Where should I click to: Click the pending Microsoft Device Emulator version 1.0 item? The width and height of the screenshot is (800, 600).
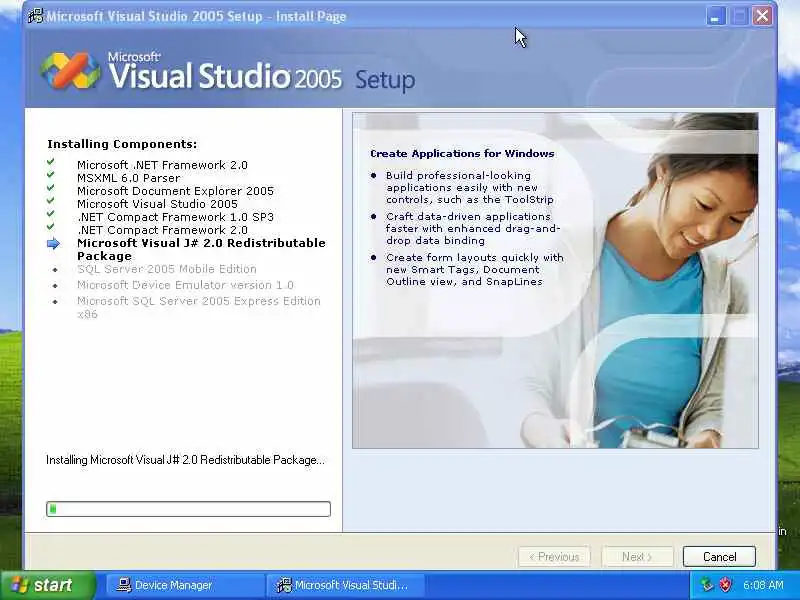pyautogui.click(x=185, y=285)
